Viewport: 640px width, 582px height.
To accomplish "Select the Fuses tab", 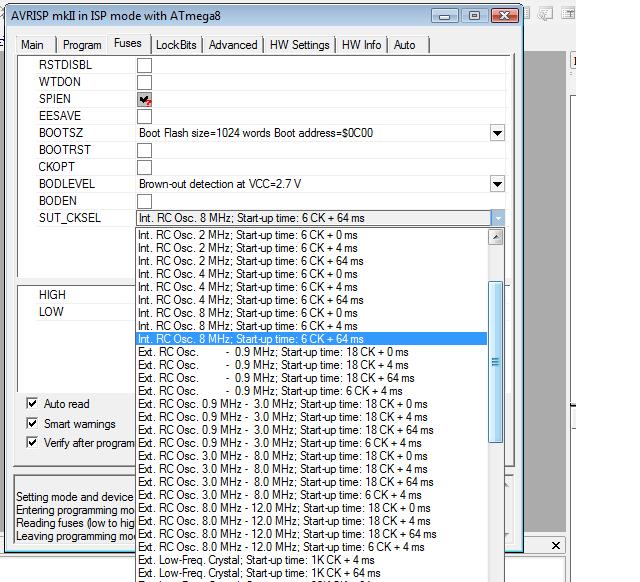I will 128,43.
